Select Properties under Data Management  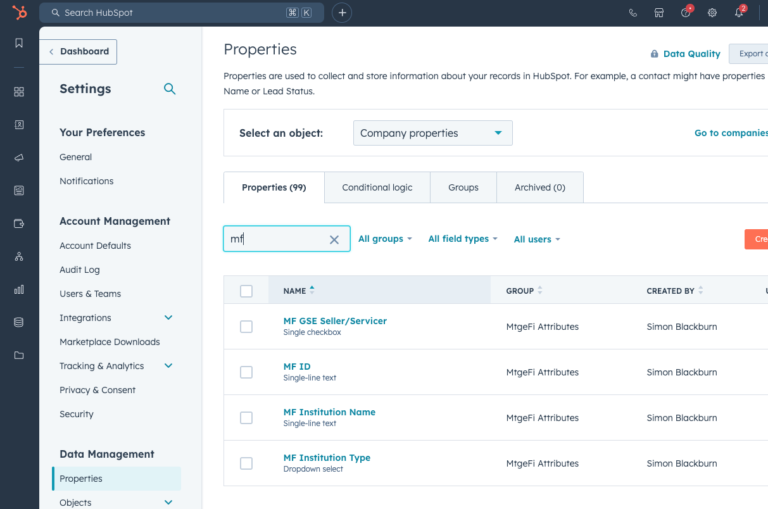click(117, 479)
